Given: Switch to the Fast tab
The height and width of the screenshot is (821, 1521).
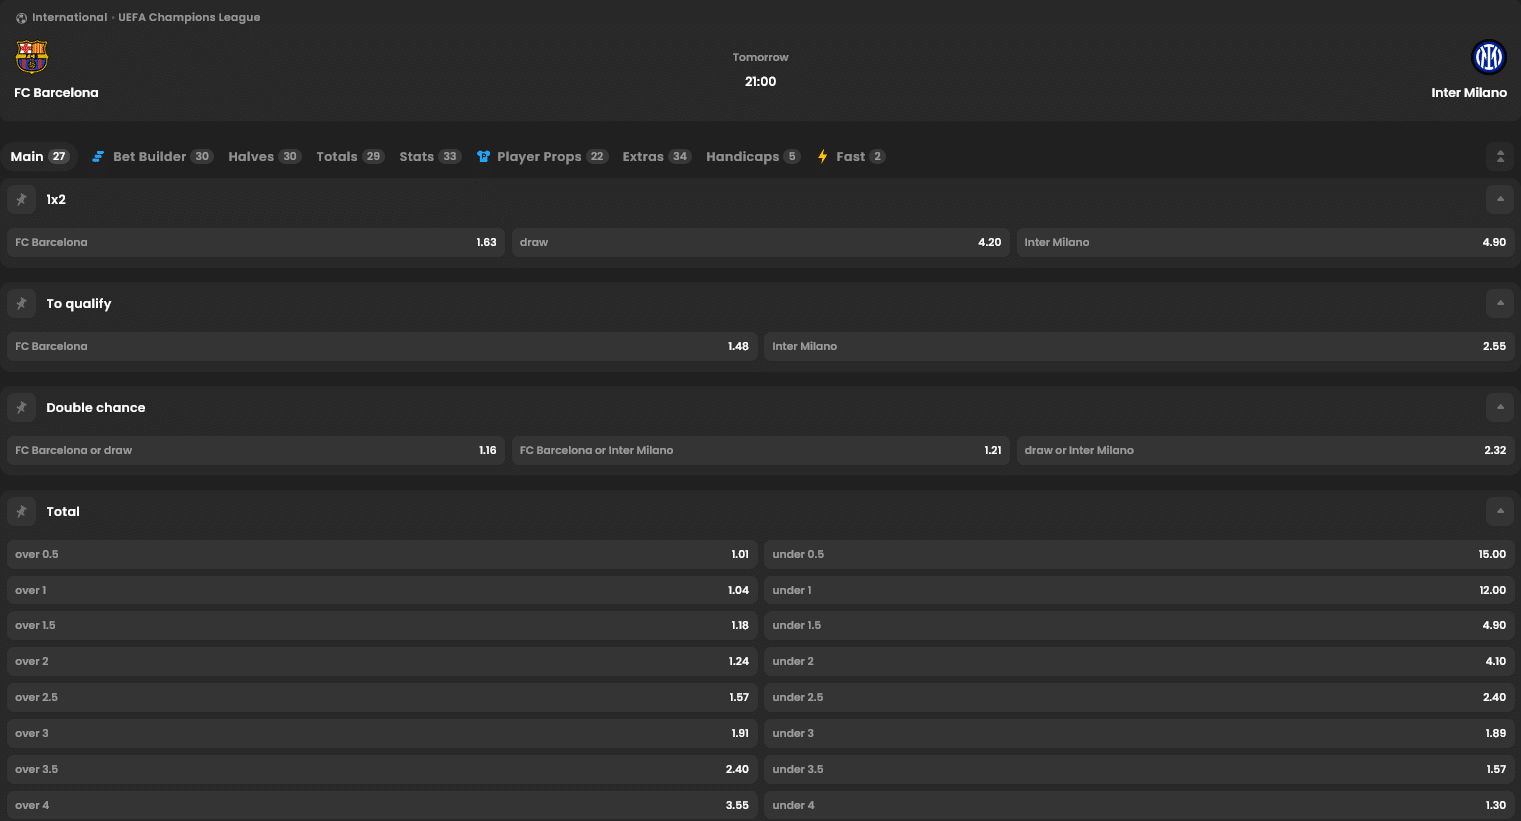Looking at the screenshot, I should tap(851, 156).
